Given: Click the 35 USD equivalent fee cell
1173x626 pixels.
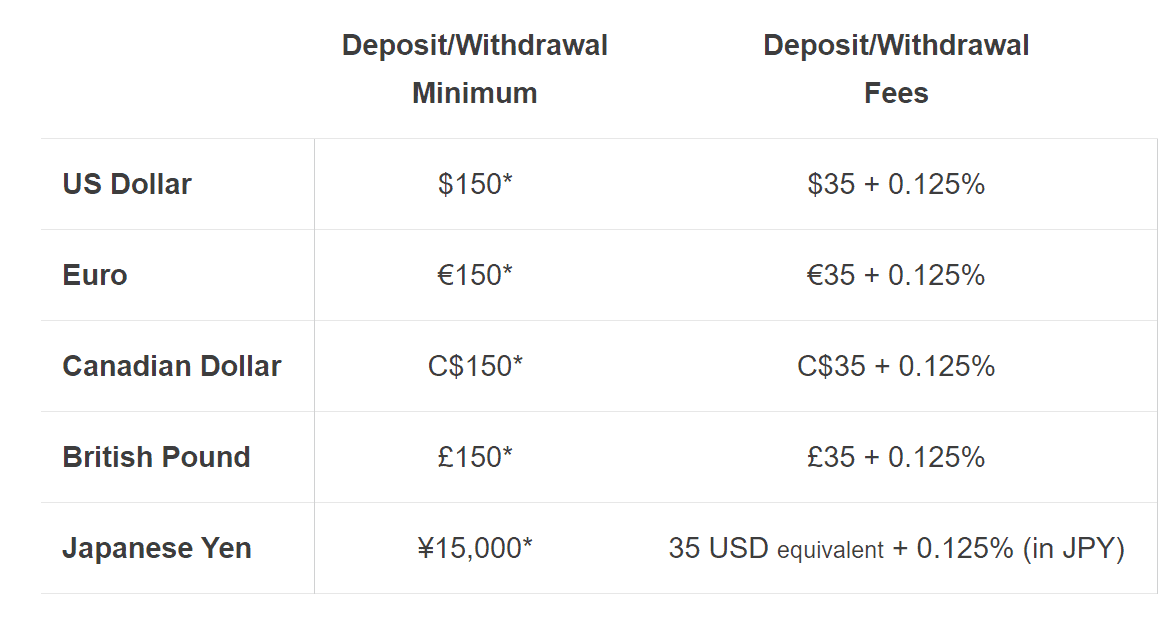Looking at the screenshot, I should click(x=896, y=548).
